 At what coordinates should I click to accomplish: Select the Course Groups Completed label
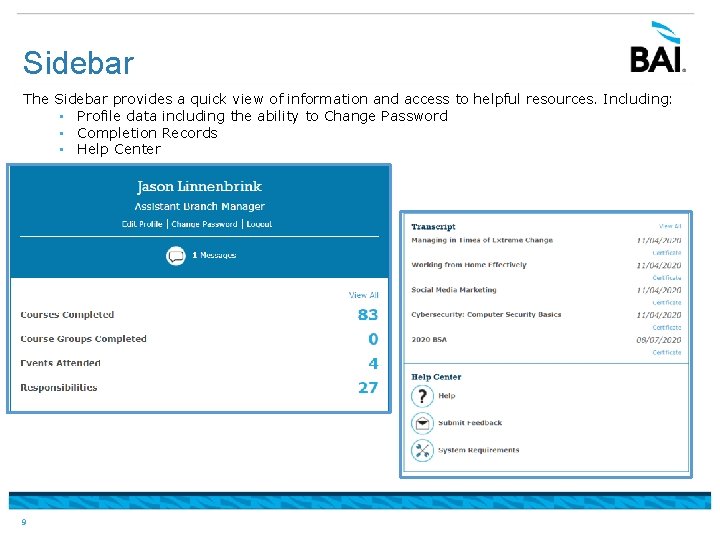(83, 339)
